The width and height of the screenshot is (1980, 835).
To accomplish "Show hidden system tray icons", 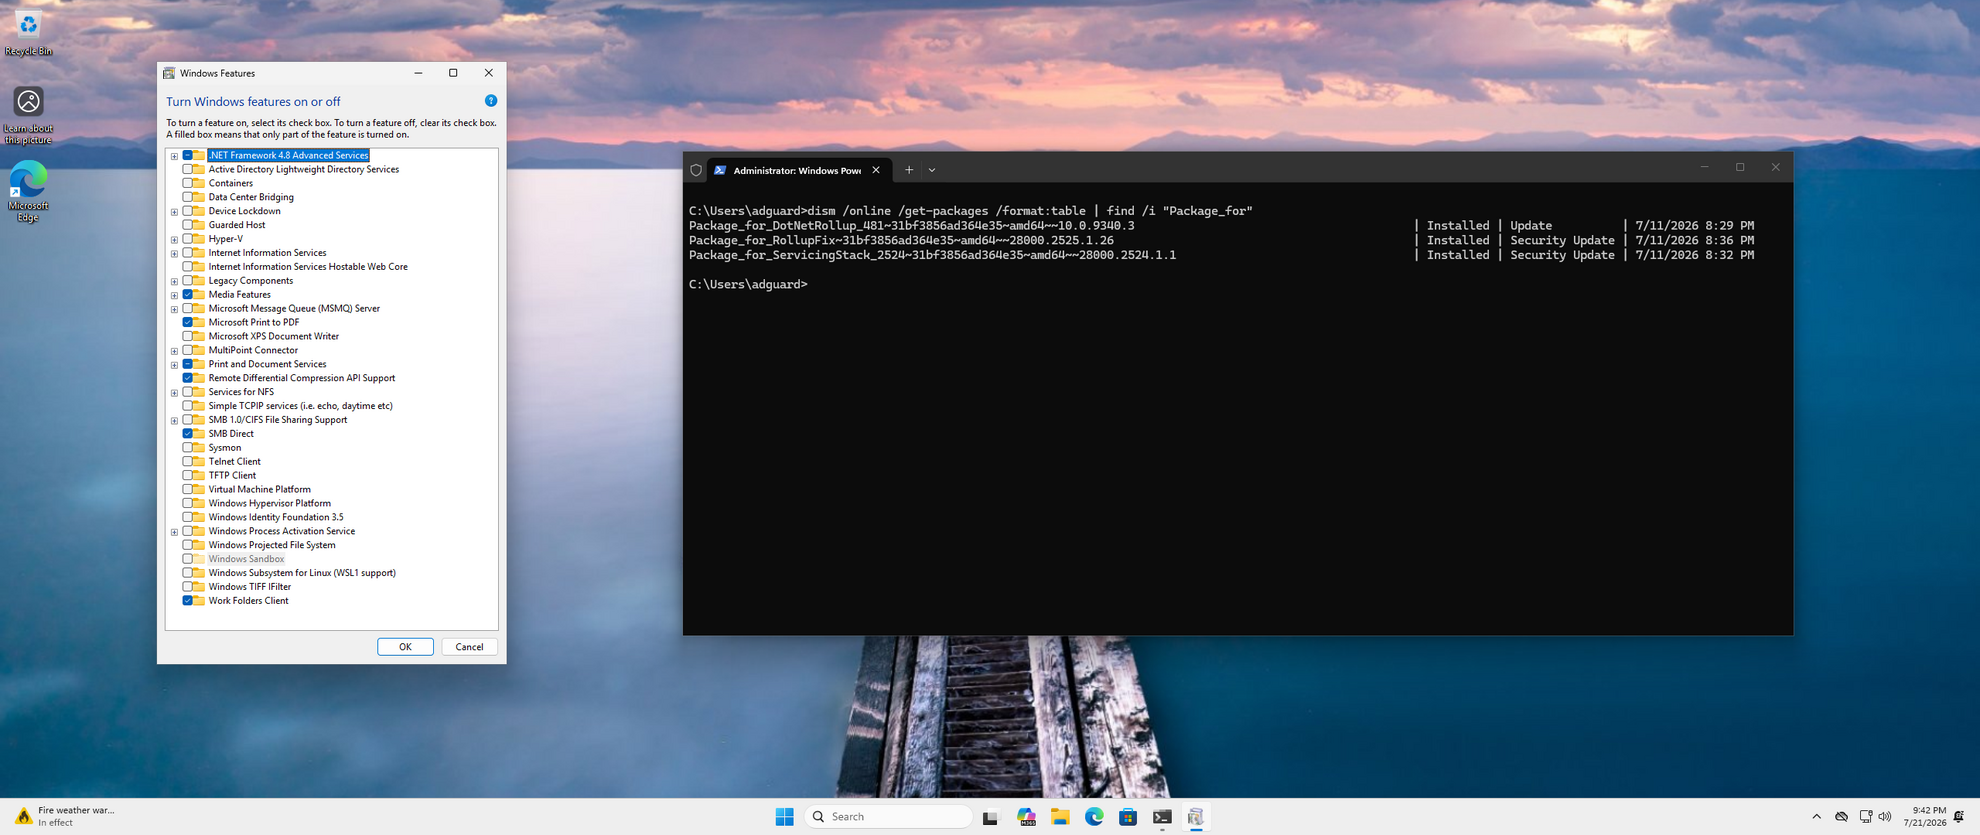I will [1816, 817].
